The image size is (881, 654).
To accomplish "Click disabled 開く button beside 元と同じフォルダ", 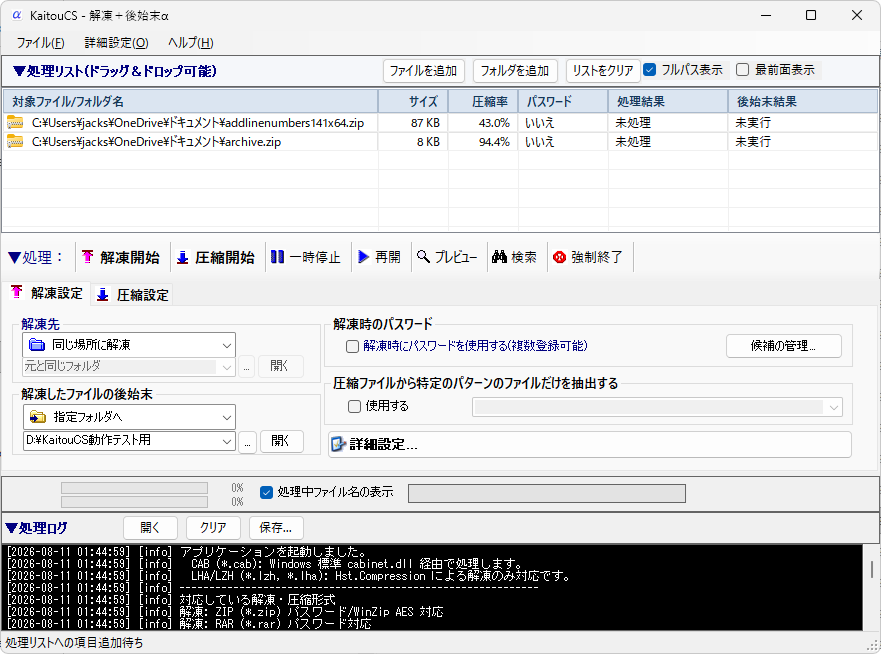I will [280, 366].
